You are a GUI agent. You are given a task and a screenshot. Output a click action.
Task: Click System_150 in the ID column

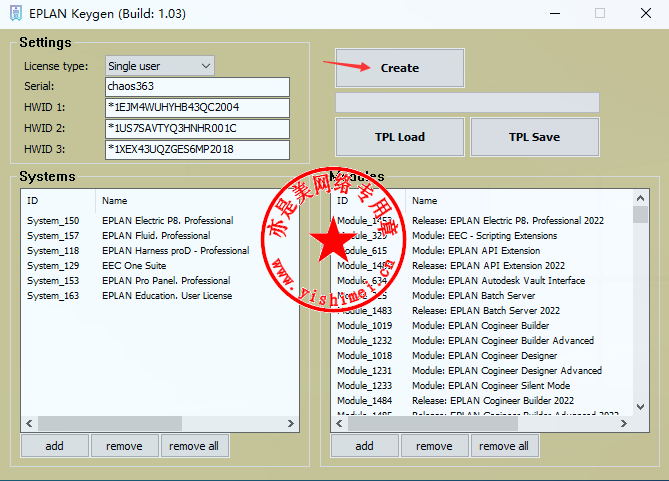(x=53, y=221)
